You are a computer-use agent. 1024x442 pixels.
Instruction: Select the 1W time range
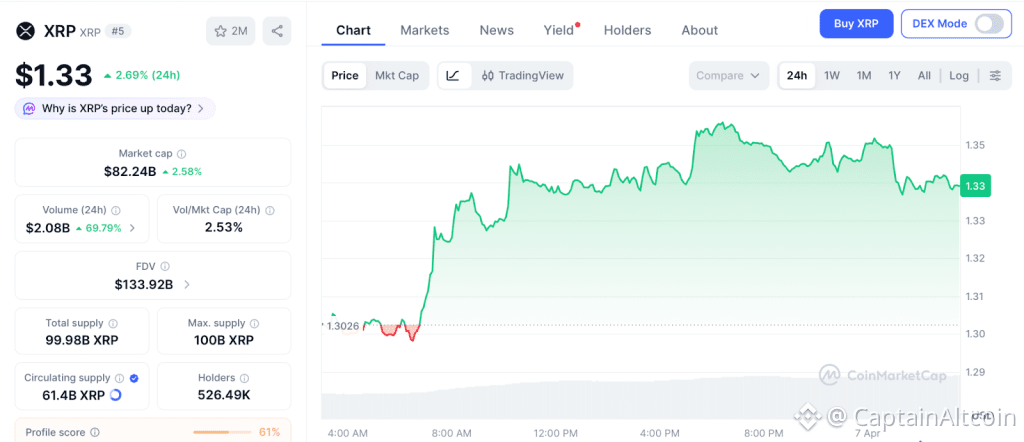tap(831, 75)
